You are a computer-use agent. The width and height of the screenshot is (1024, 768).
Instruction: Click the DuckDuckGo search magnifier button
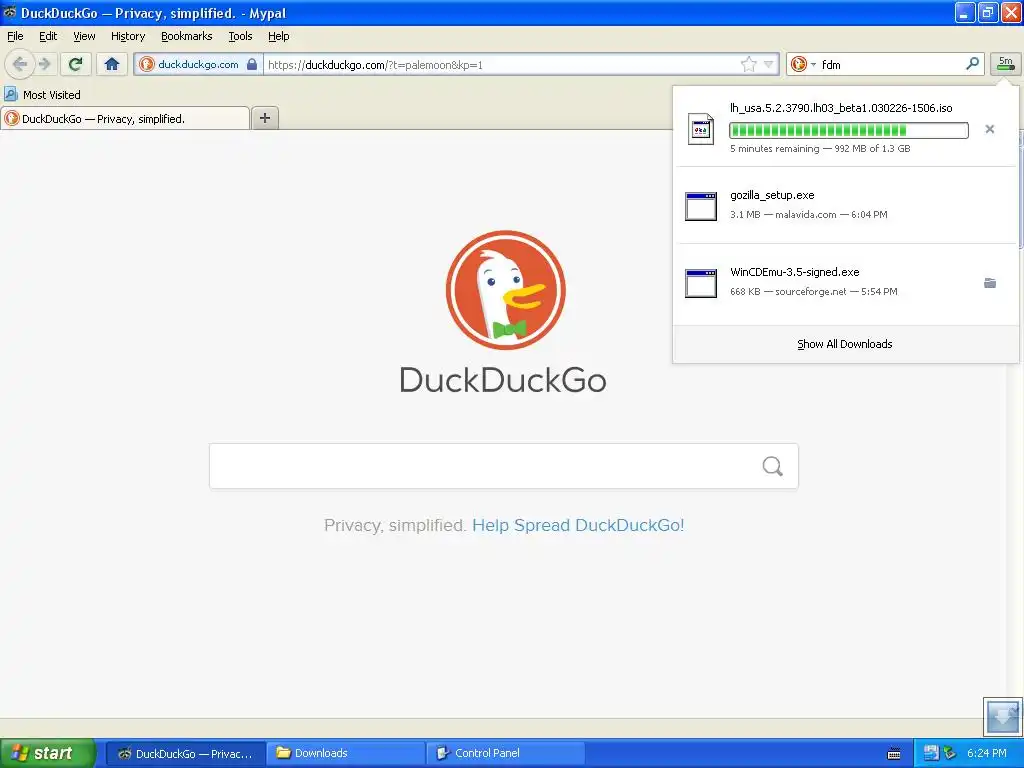(x=773, y=466)
